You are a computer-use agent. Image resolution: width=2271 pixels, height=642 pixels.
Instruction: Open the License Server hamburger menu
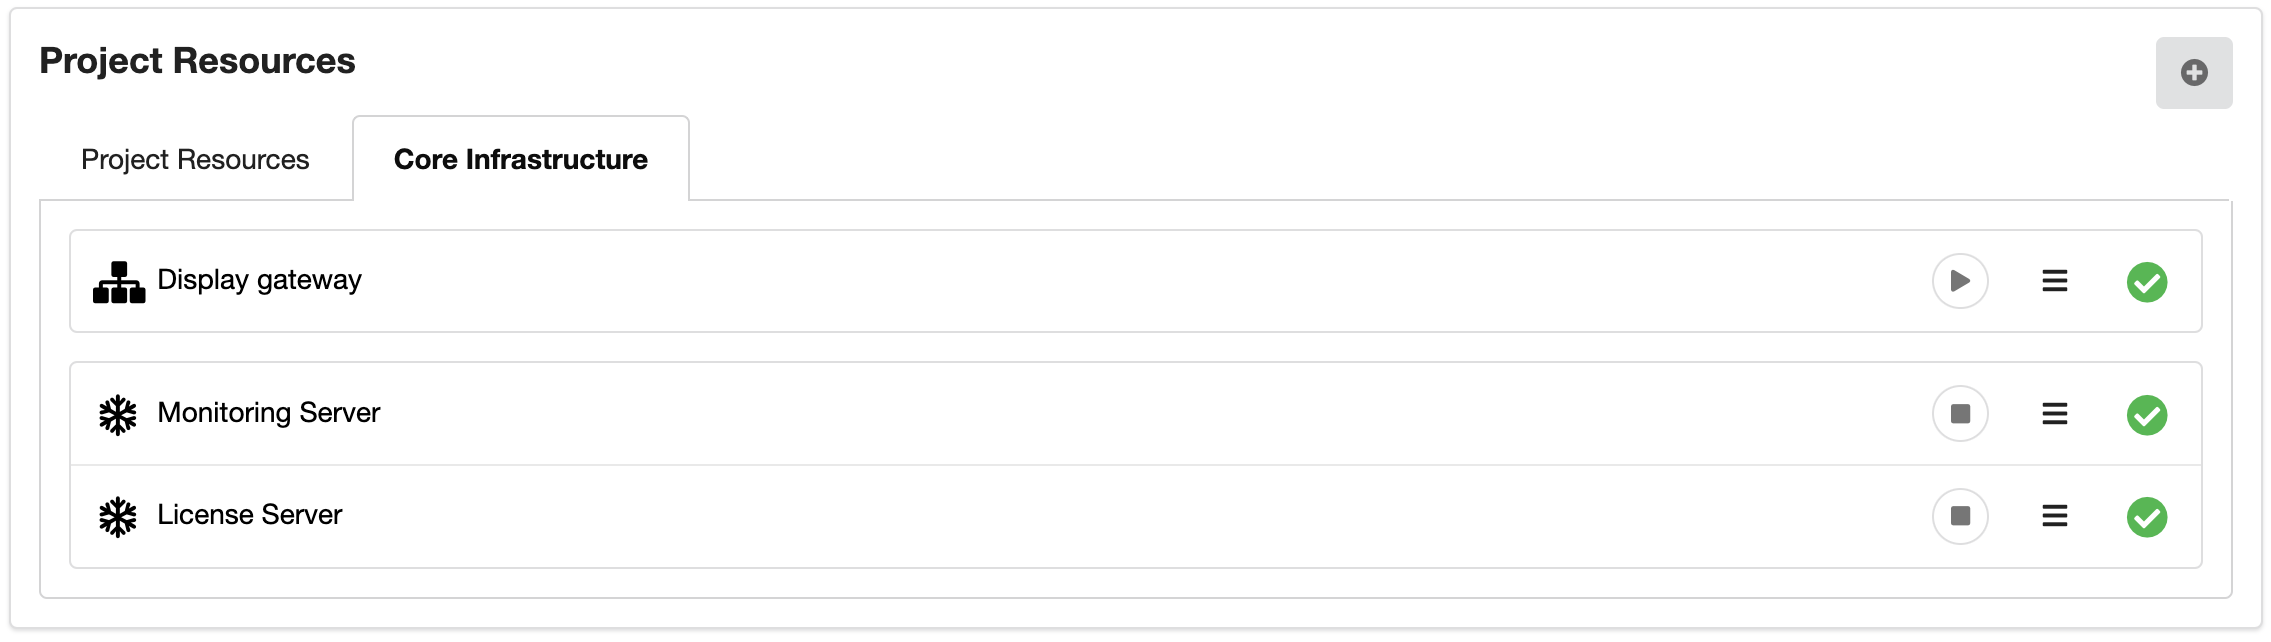(x=2054, y=516)
